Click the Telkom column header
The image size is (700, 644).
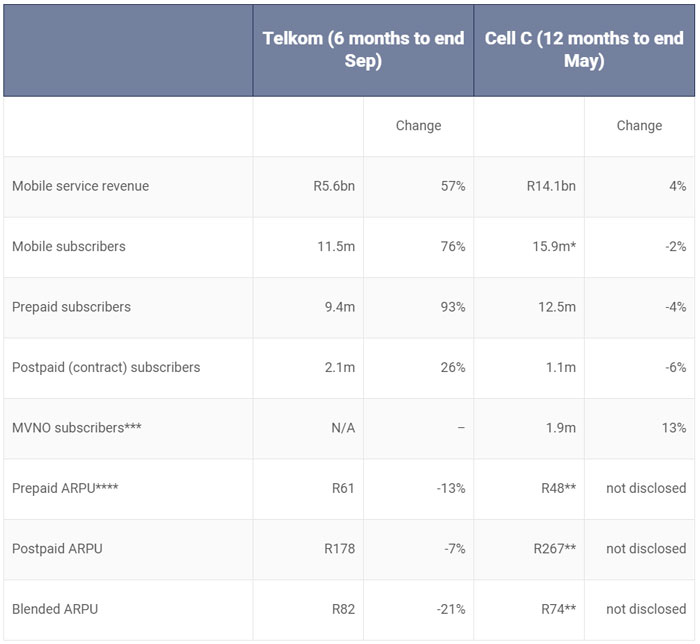coord(363,50)
